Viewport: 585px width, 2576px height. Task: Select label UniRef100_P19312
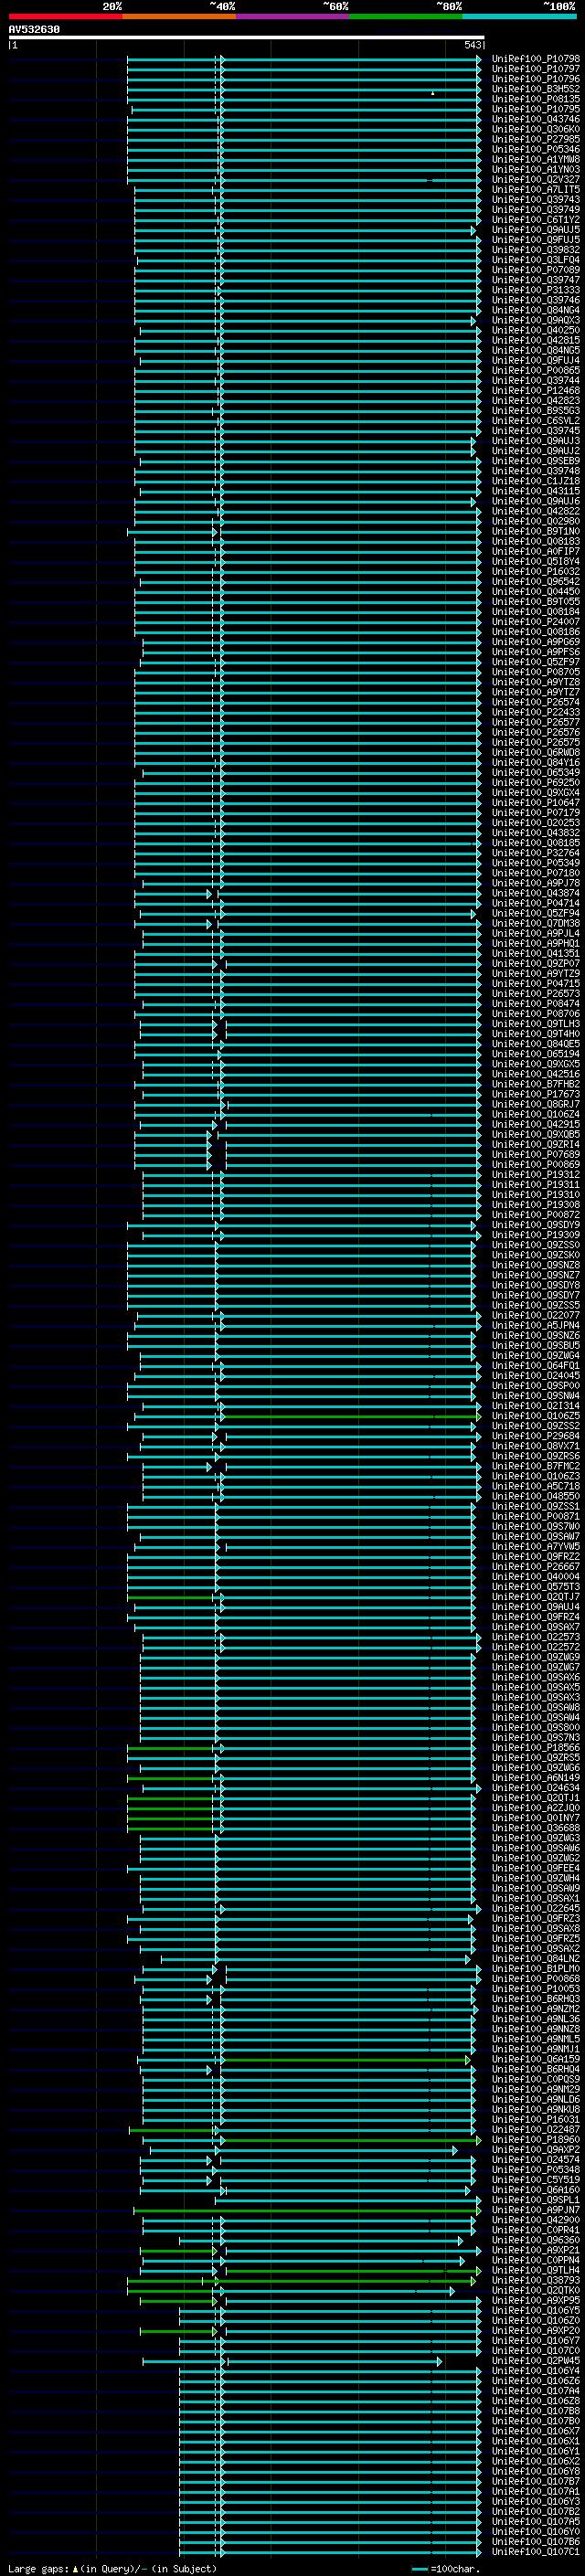click(x=536, y=1174)
